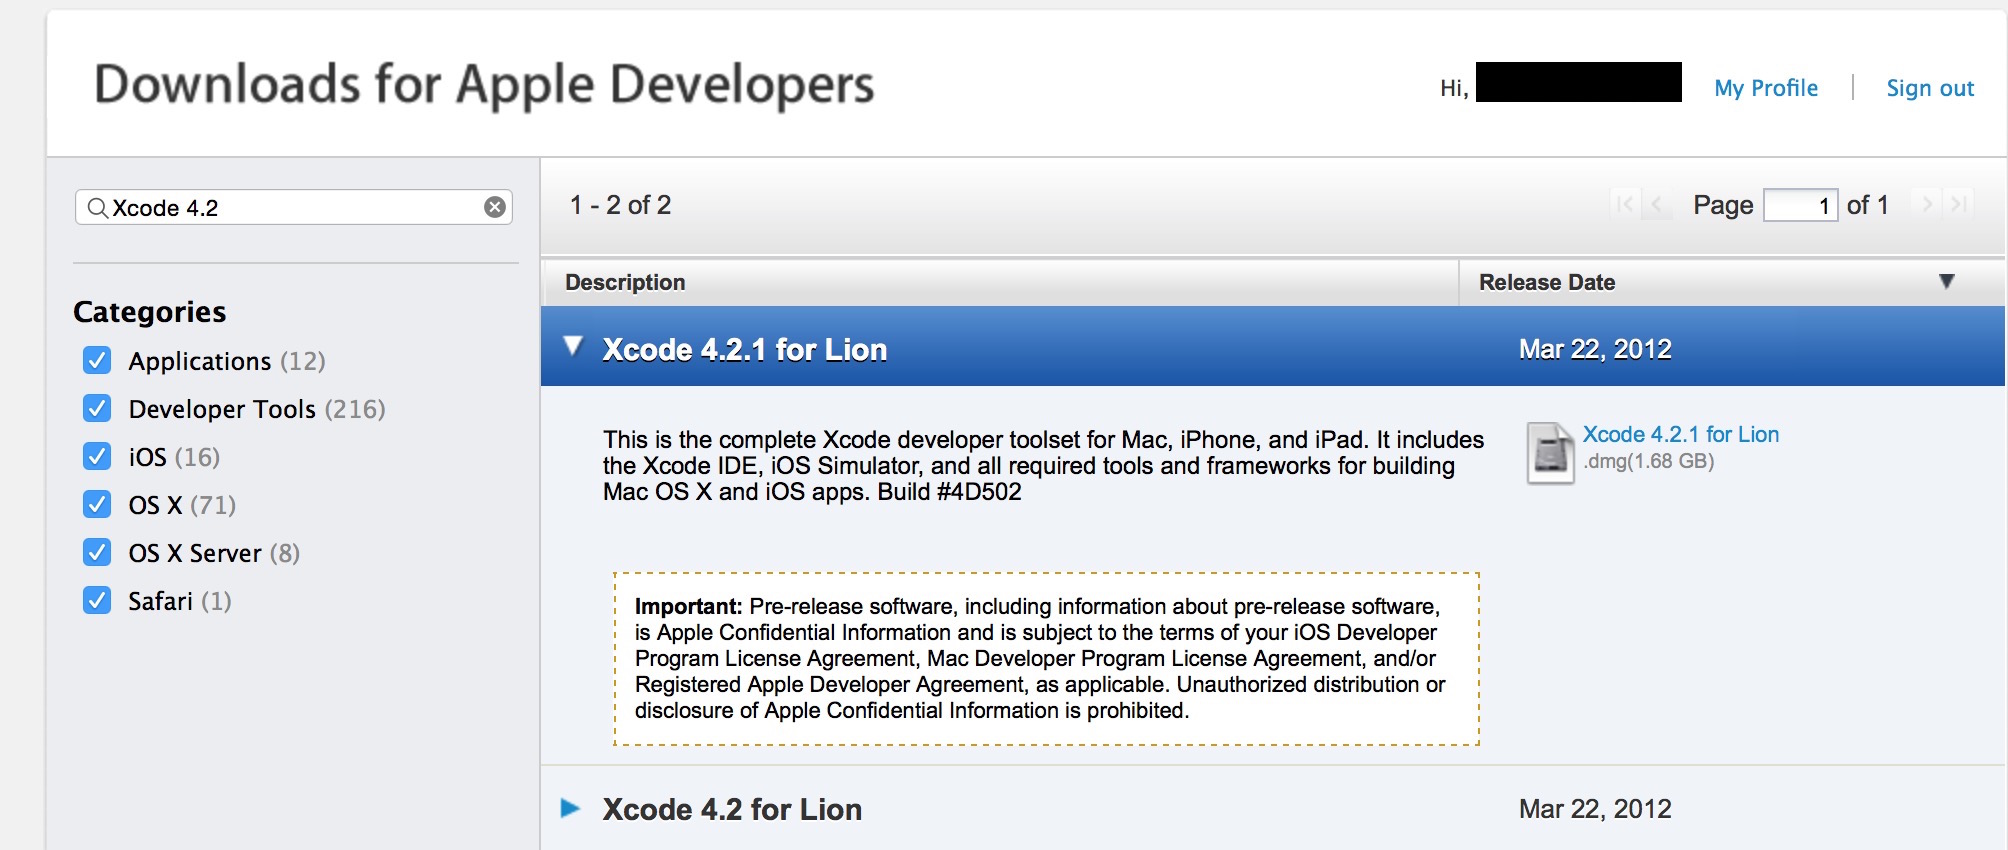Download Xcode 4.2.1 for Lion dmg link

point(1681,434)
